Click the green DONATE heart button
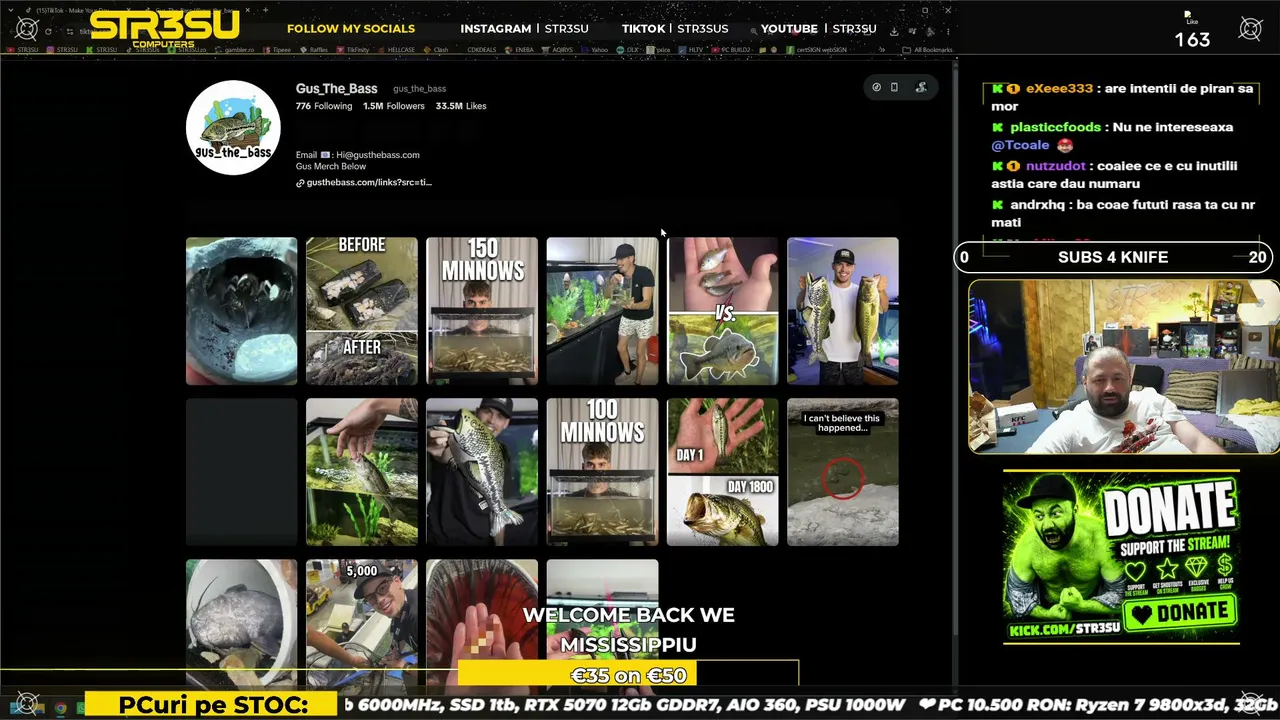The height and width of the screenshot is (720, 1280). coord(1180,611)
